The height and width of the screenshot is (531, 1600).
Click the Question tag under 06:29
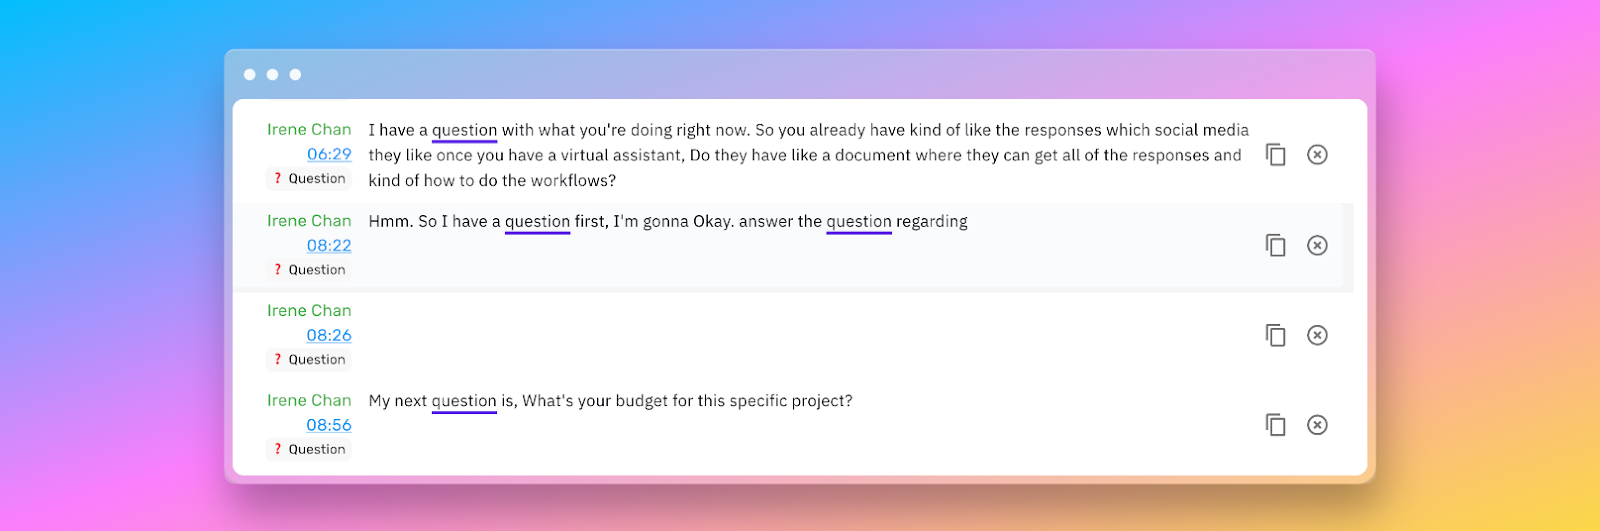[309, 179]
